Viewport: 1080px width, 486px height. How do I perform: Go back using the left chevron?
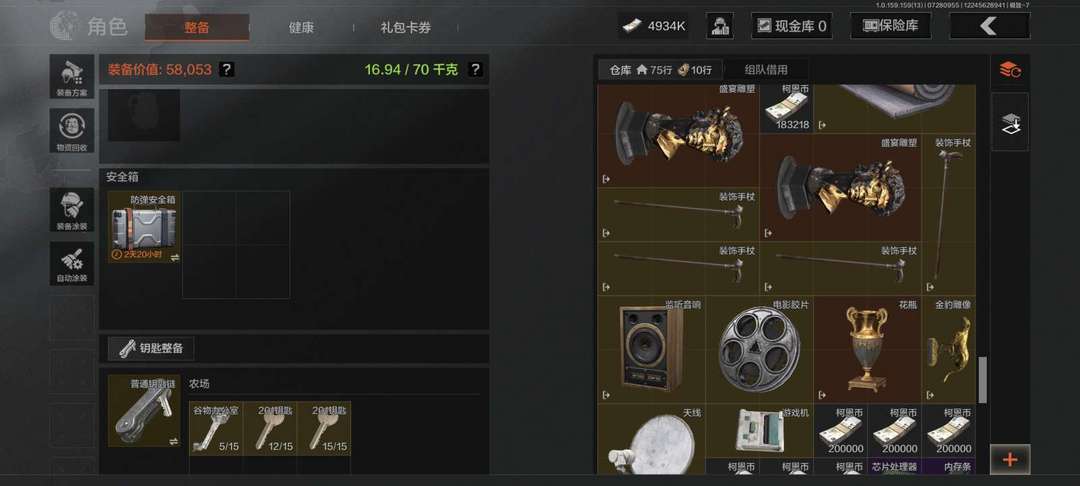(990, 26)
